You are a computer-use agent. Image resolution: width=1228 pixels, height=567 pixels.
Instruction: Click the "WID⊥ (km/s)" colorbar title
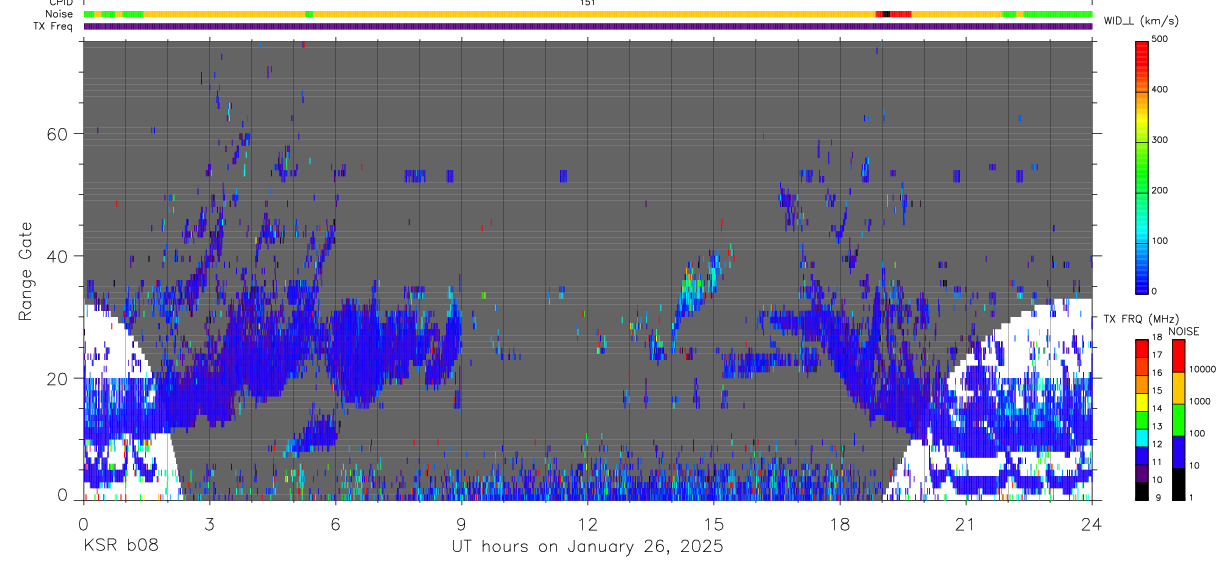coord(1141,21)
